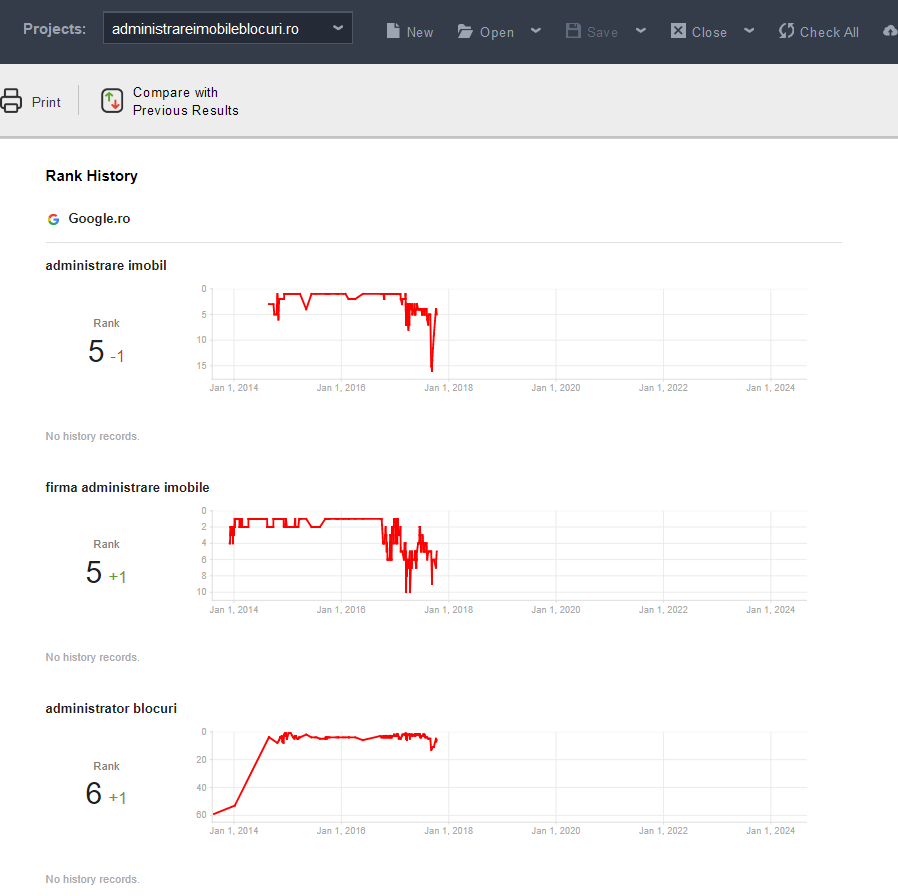Click the Open folder icon
898x896 pixels.
coord(466,31)
